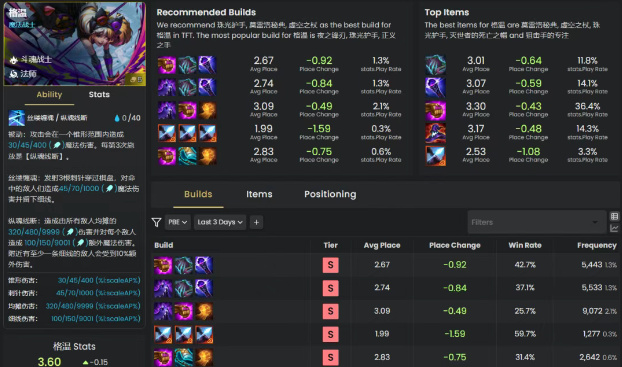This screenshot has width=622, height=367.
Task: Open the PBE patch dropdown
Action: coord(177,222)
